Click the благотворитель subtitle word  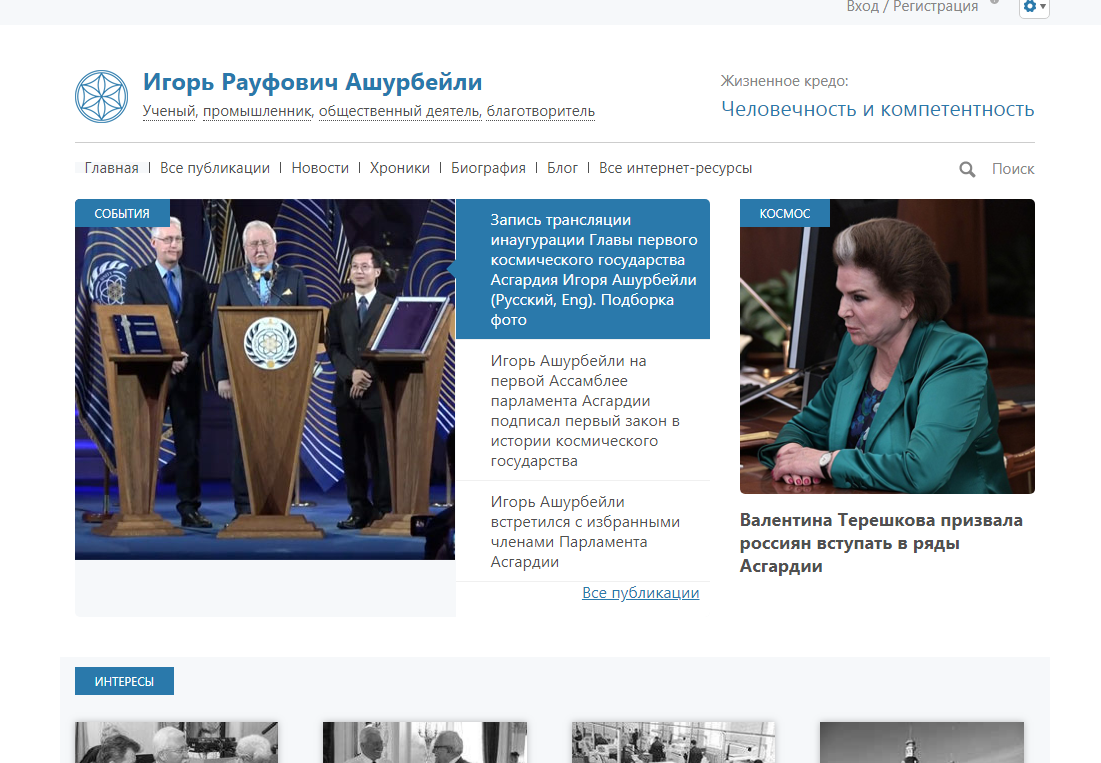541,111
